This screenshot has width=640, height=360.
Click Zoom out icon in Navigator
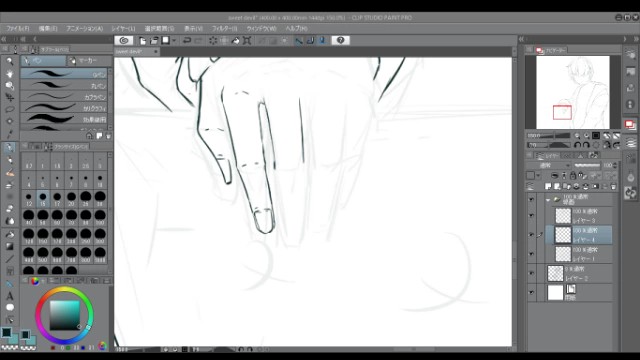pyautogui.click(x=577, y=136)
